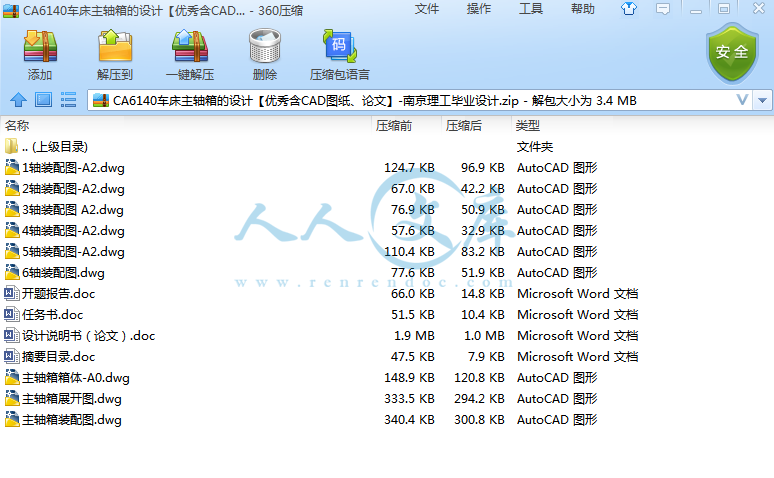Click the dwg icon of 主轴箱展开图.dwg
The height and width of the screenshot is (478, 774).
click(x=12, y=398)
